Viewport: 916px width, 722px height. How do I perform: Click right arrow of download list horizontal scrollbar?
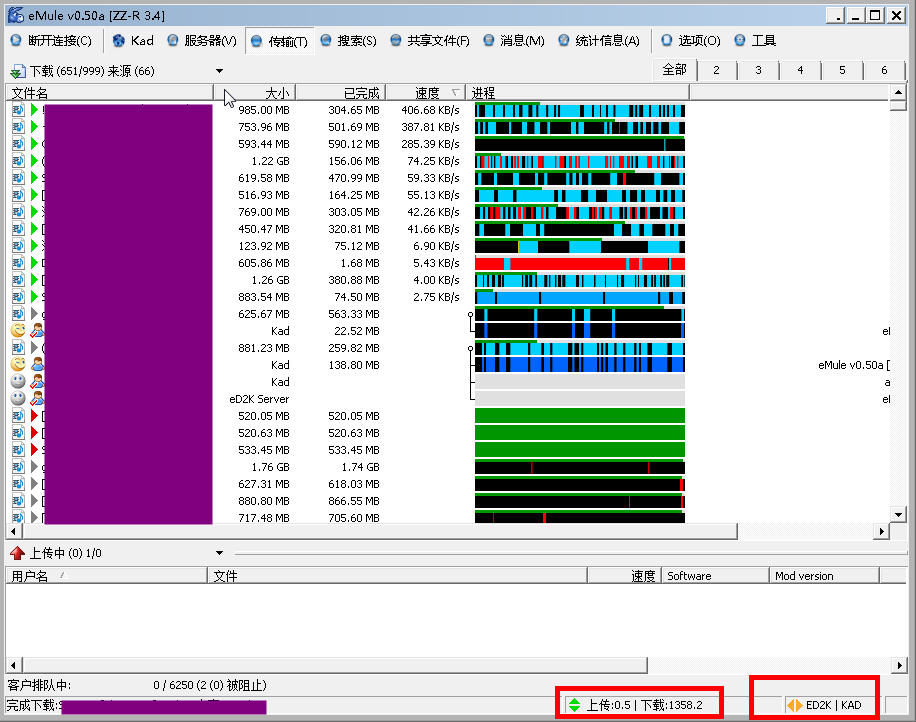coord(882,532)
